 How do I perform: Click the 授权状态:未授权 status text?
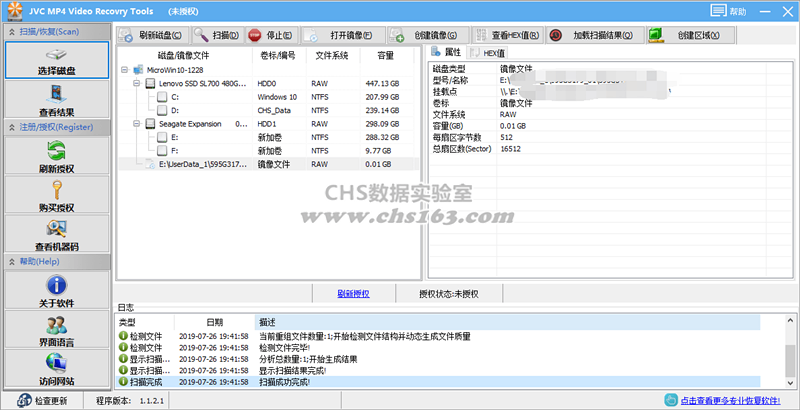tap(448, 294)
